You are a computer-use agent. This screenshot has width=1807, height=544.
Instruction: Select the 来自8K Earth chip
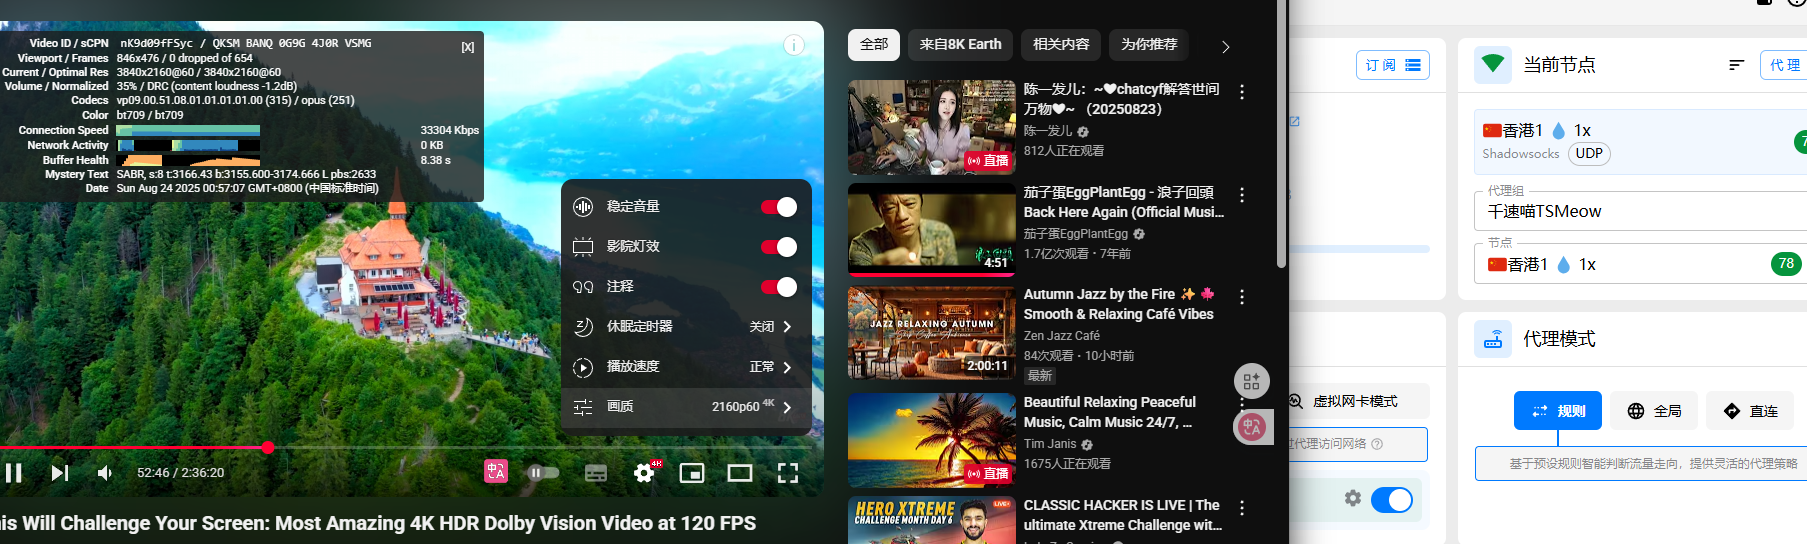coord(961,45)
